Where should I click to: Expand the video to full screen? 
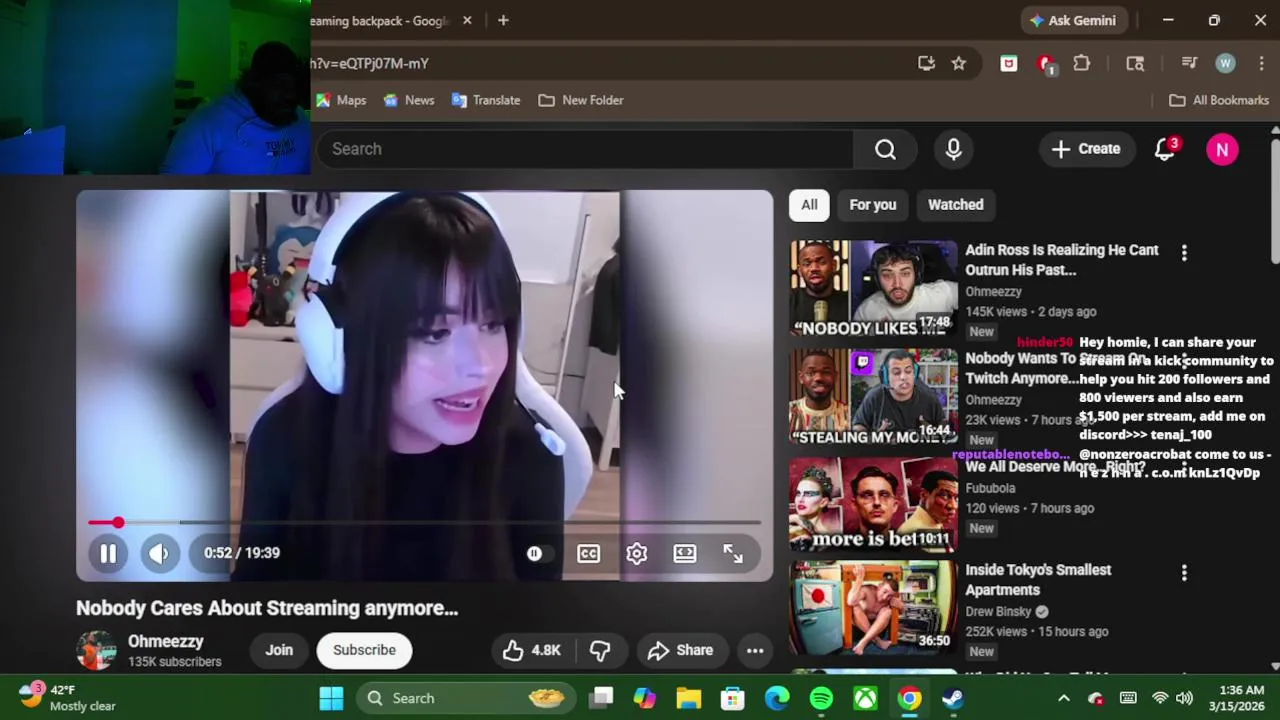pyautogui.click(x=733, y=553)
